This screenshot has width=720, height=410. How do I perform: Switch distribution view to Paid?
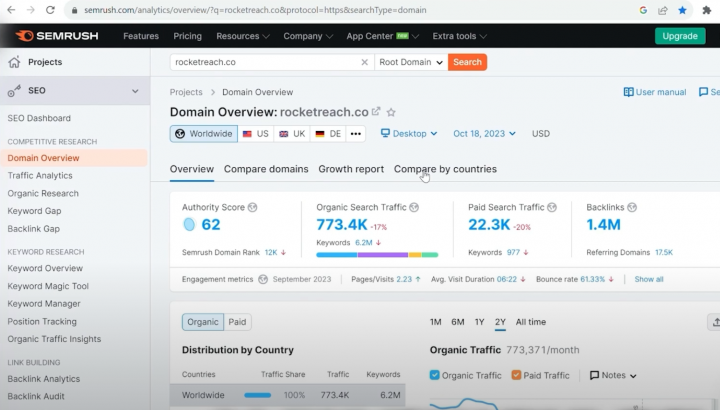[x=238, y=322]
